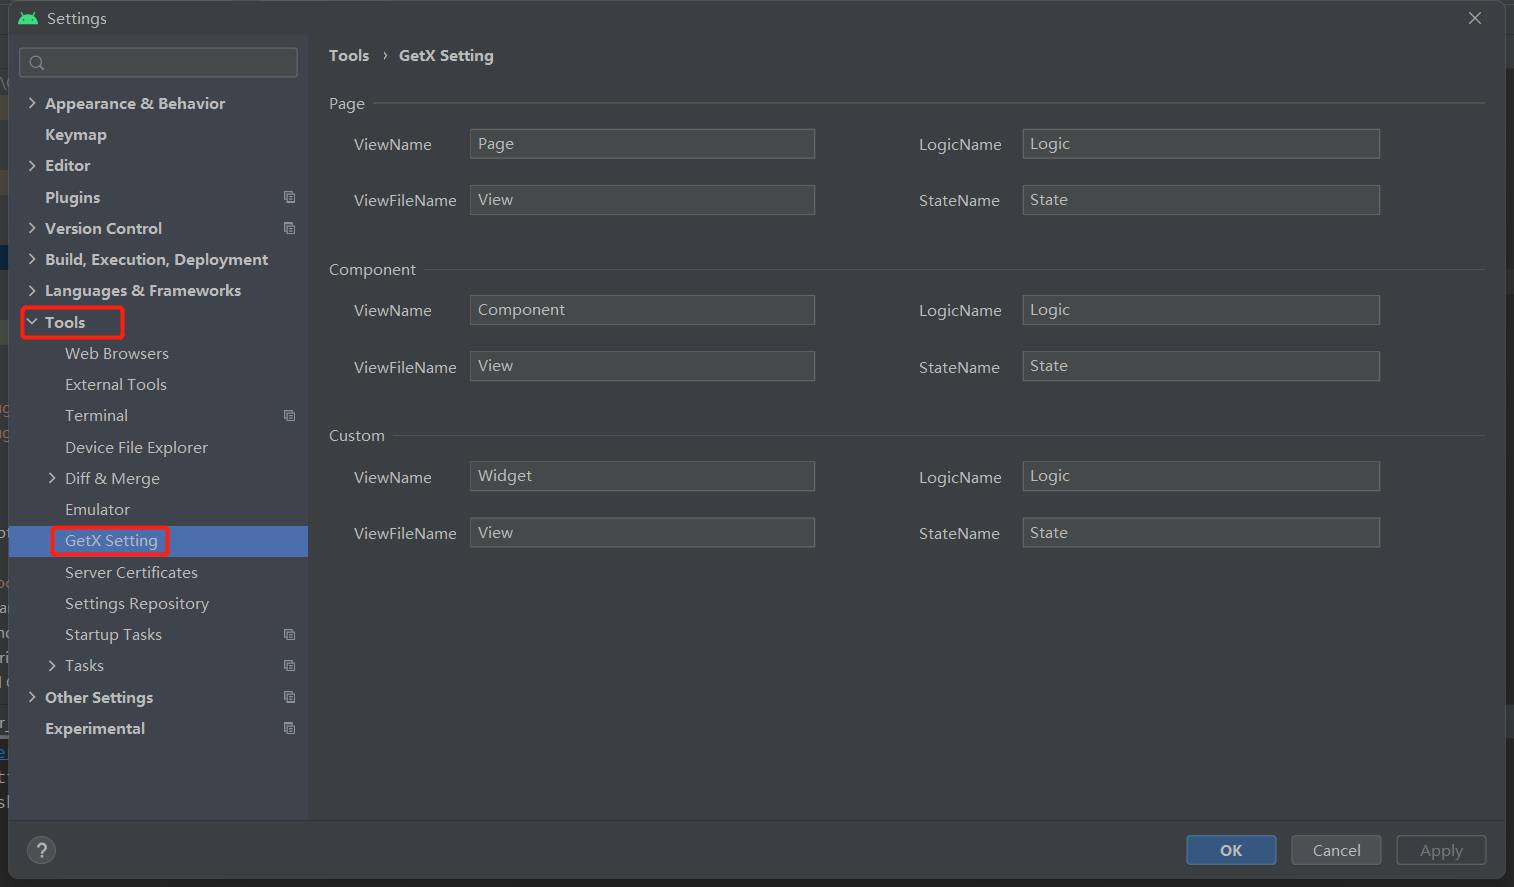Click the project-level icon beside Version Control
This screenshot has width=1514, height=887.
pyautogui.click(x=290, y=228)
